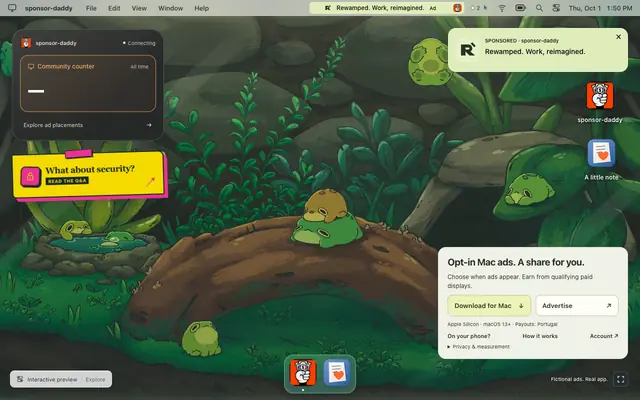640x400 pixels.
Task: Open the All time range selector
Action: tap(139, 67)
